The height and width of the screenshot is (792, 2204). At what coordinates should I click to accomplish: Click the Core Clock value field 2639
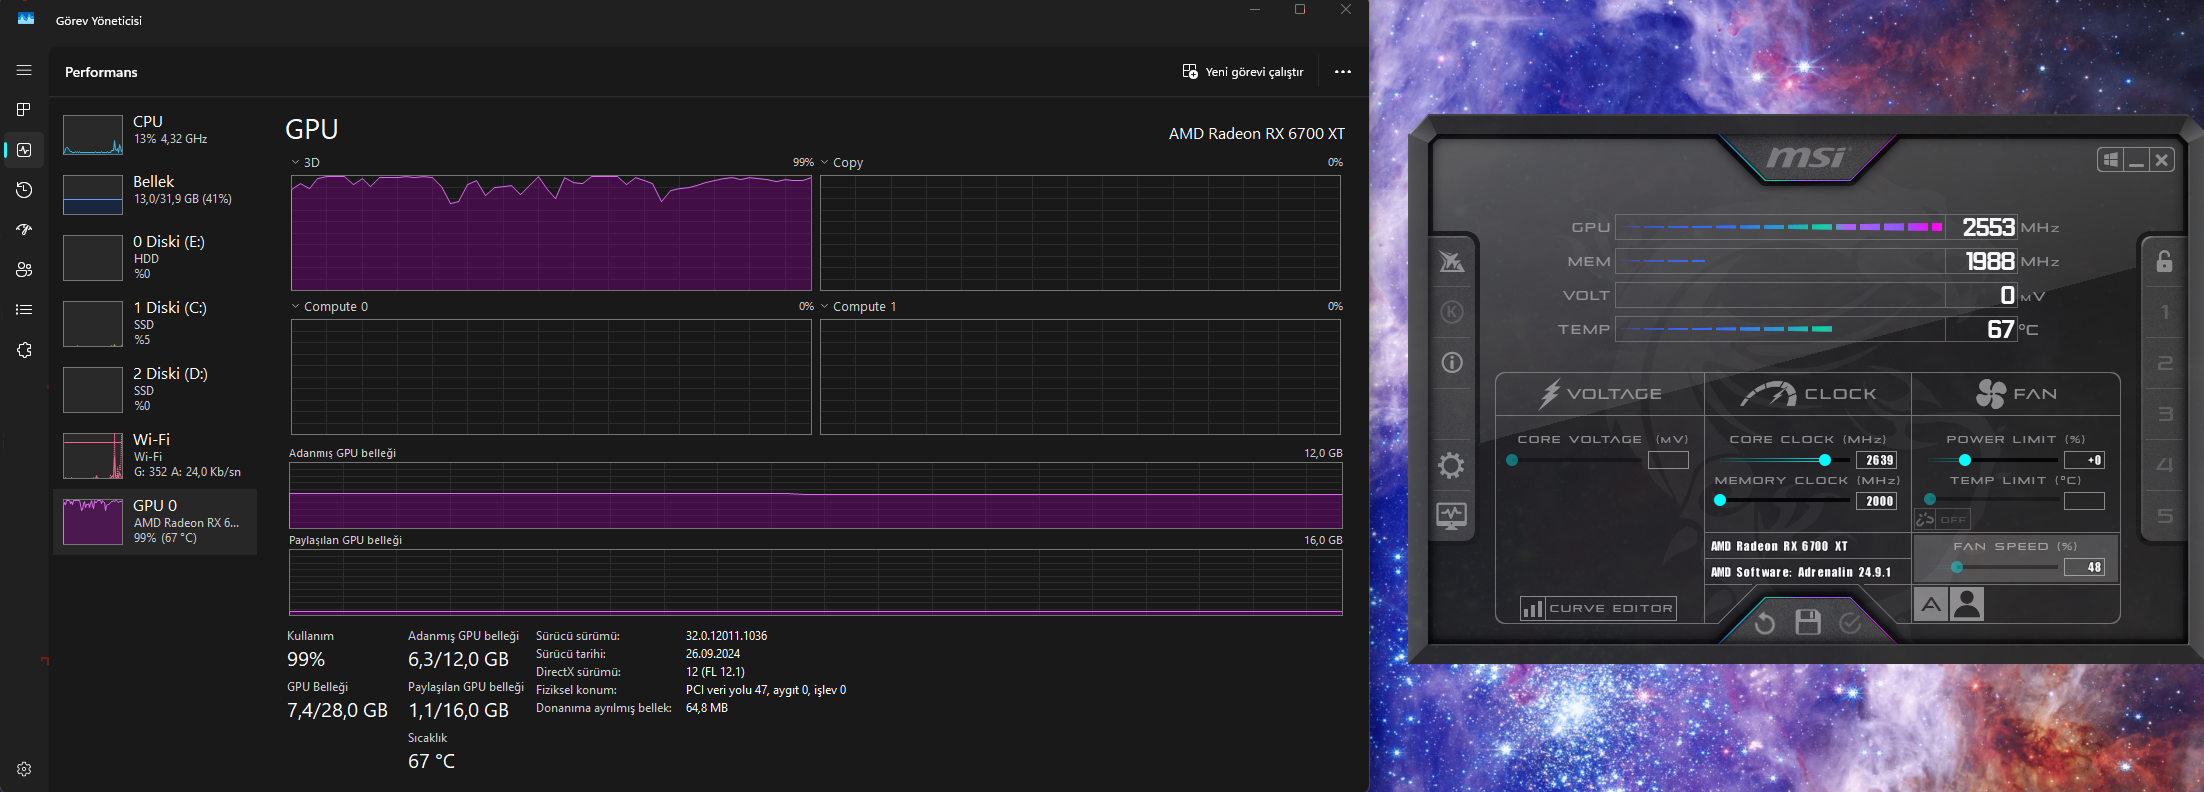pos(1877,460)
